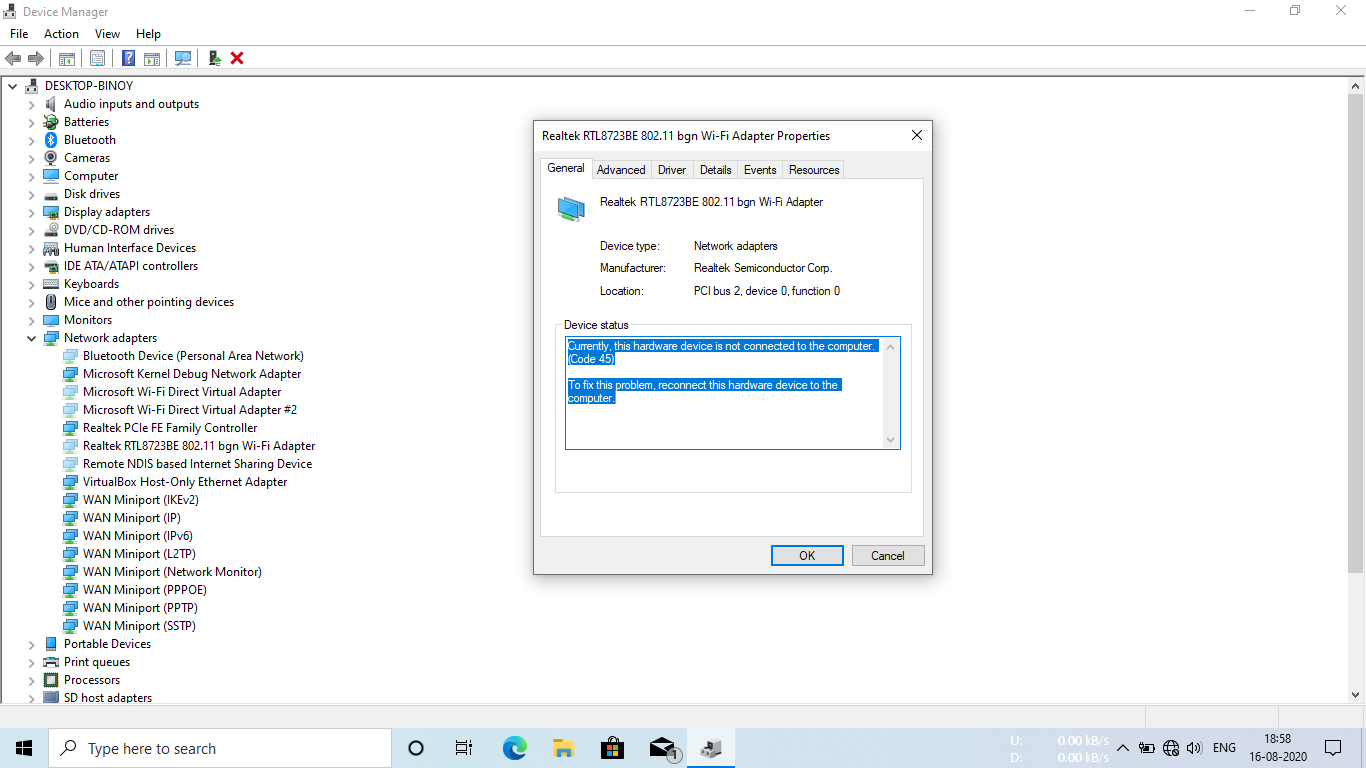
Task: Click the Forward arrow in the toolbar
Action: (36, 58)
